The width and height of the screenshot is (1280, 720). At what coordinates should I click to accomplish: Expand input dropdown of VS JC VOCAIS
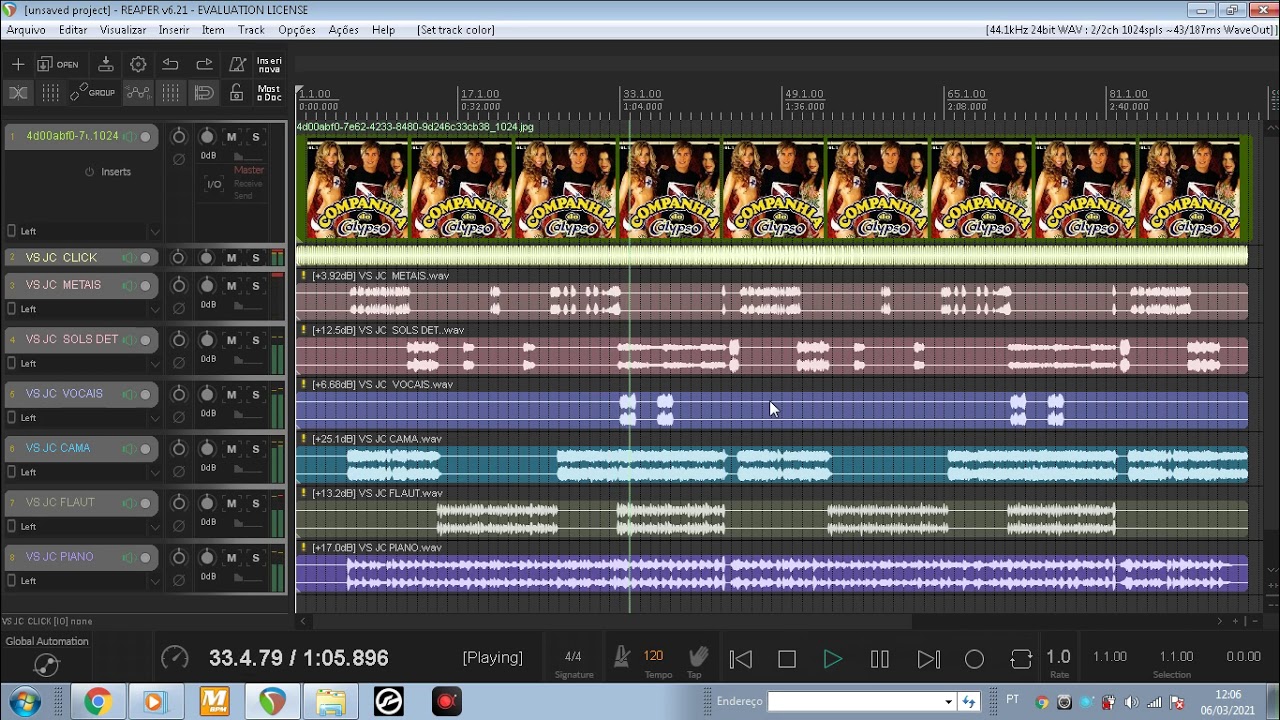[x=154, y=418]
